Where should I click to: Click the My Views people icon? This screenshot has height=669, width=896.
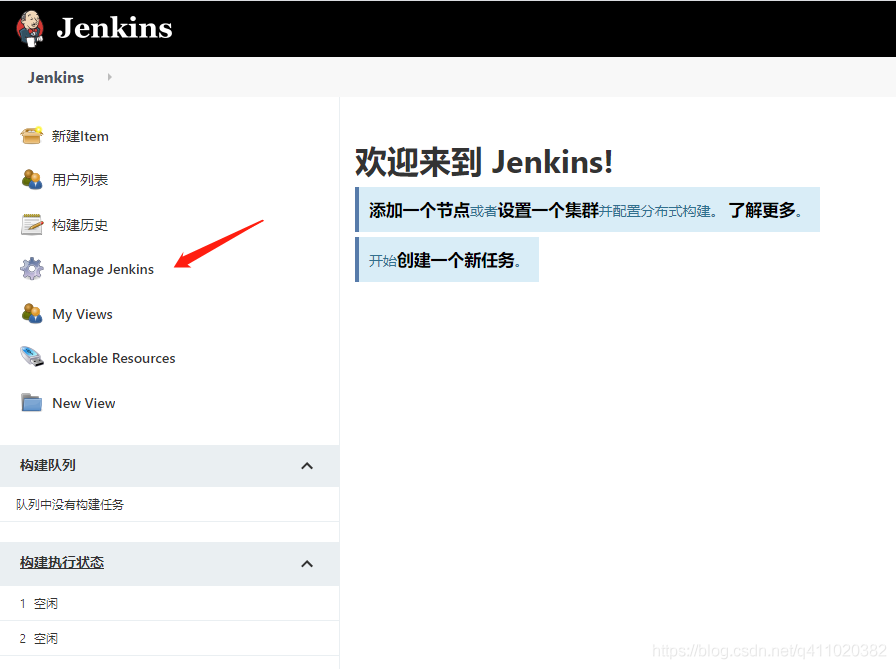pyautogui.click(x=31, y=313)
